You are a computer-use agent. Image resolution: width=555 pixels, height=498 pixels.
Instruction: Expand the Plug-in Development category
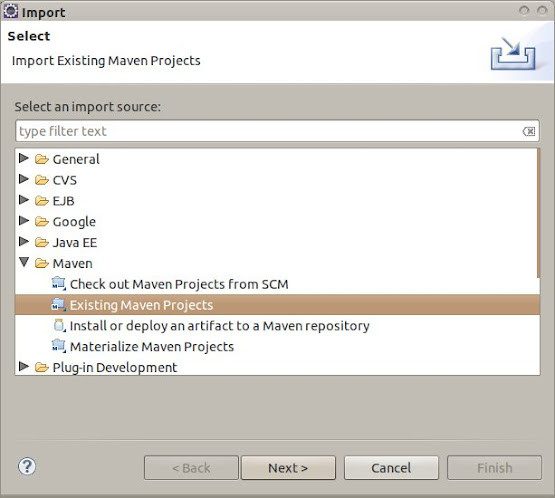coord(24,366)
